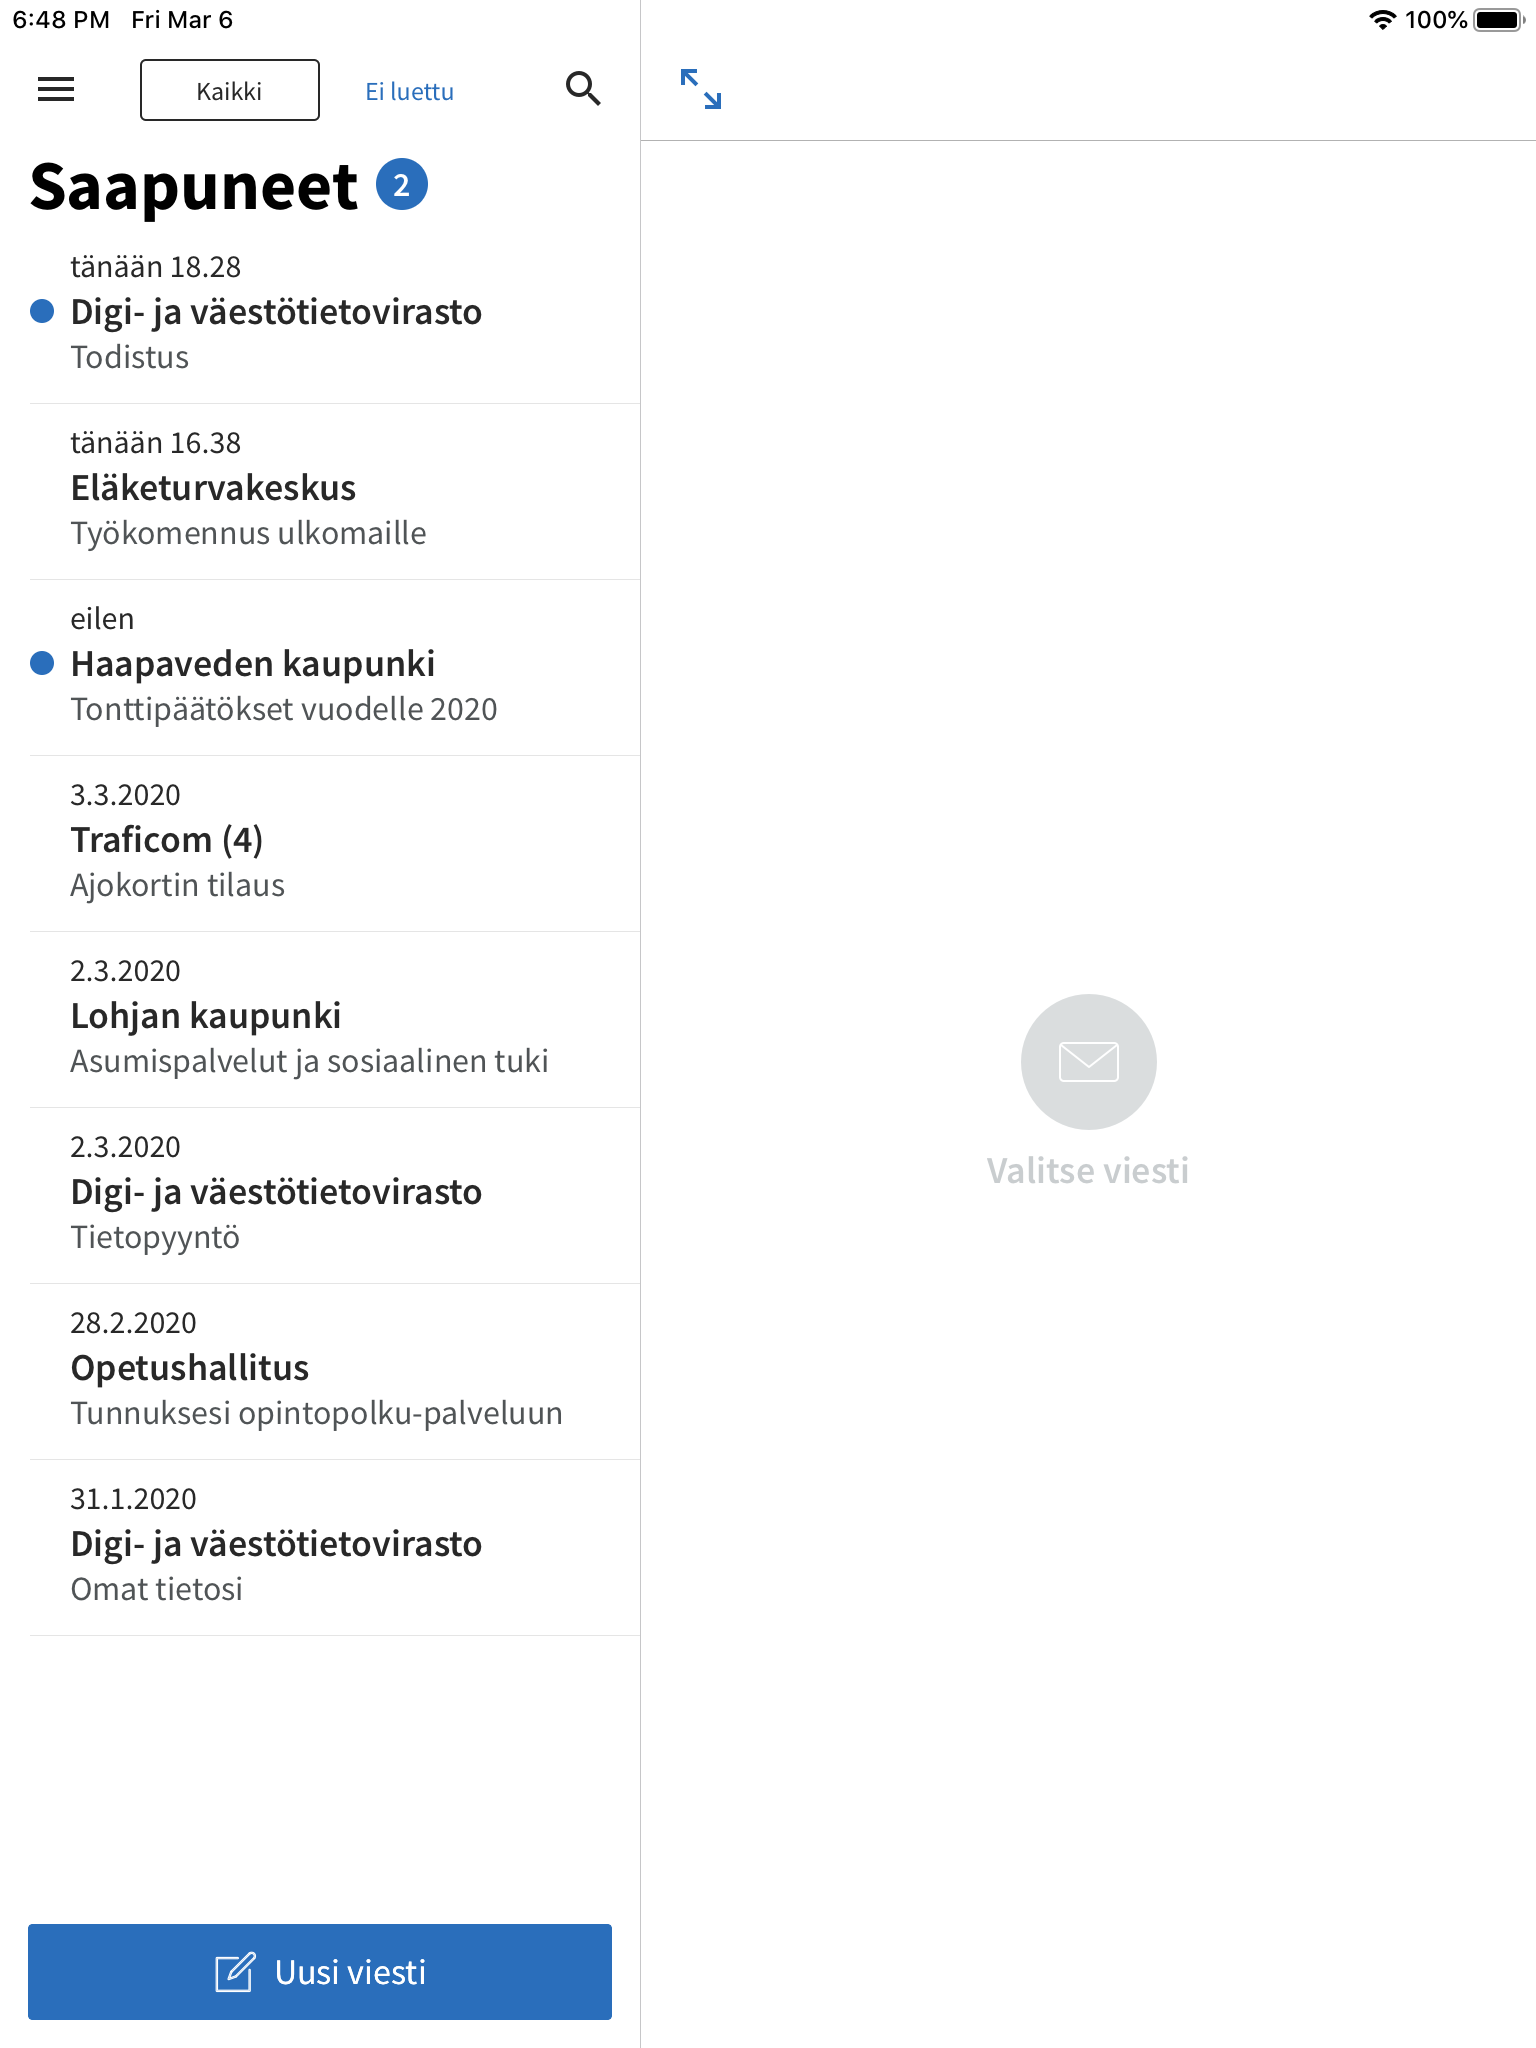Open the Omat tietosi message

click(335, 1548)
